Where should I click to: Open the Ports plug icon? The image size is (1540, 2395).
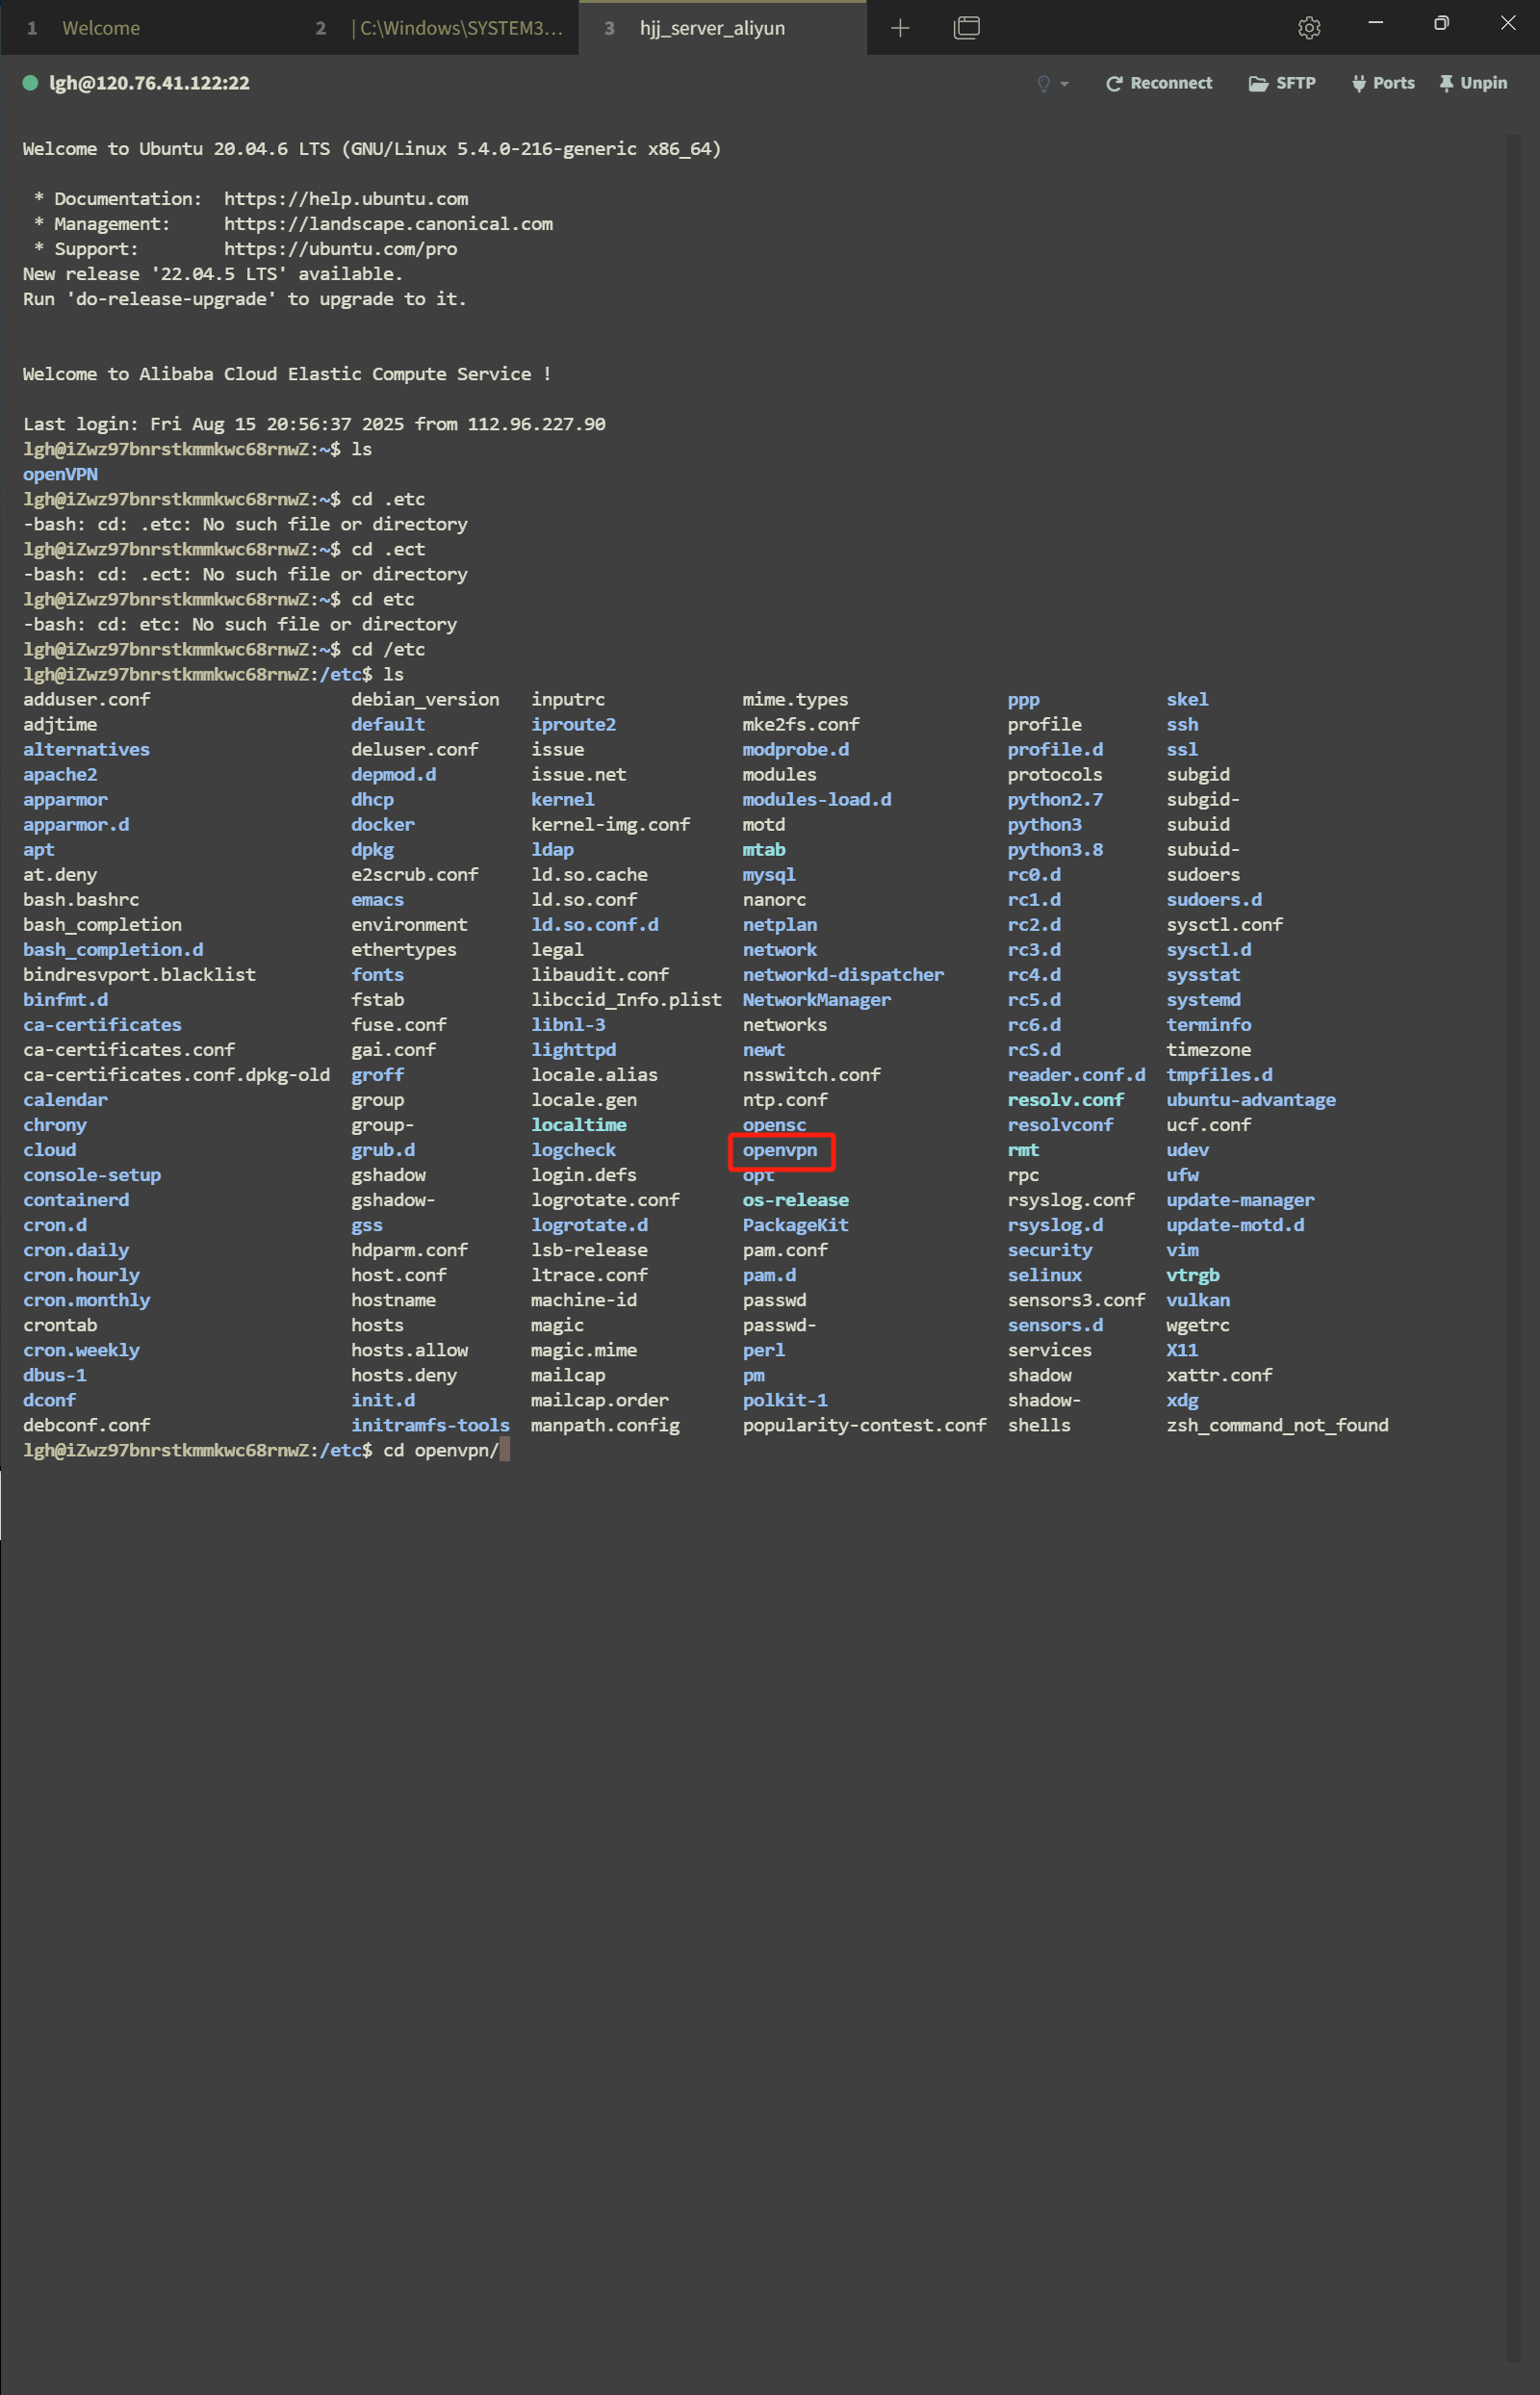click(1358, 84)
